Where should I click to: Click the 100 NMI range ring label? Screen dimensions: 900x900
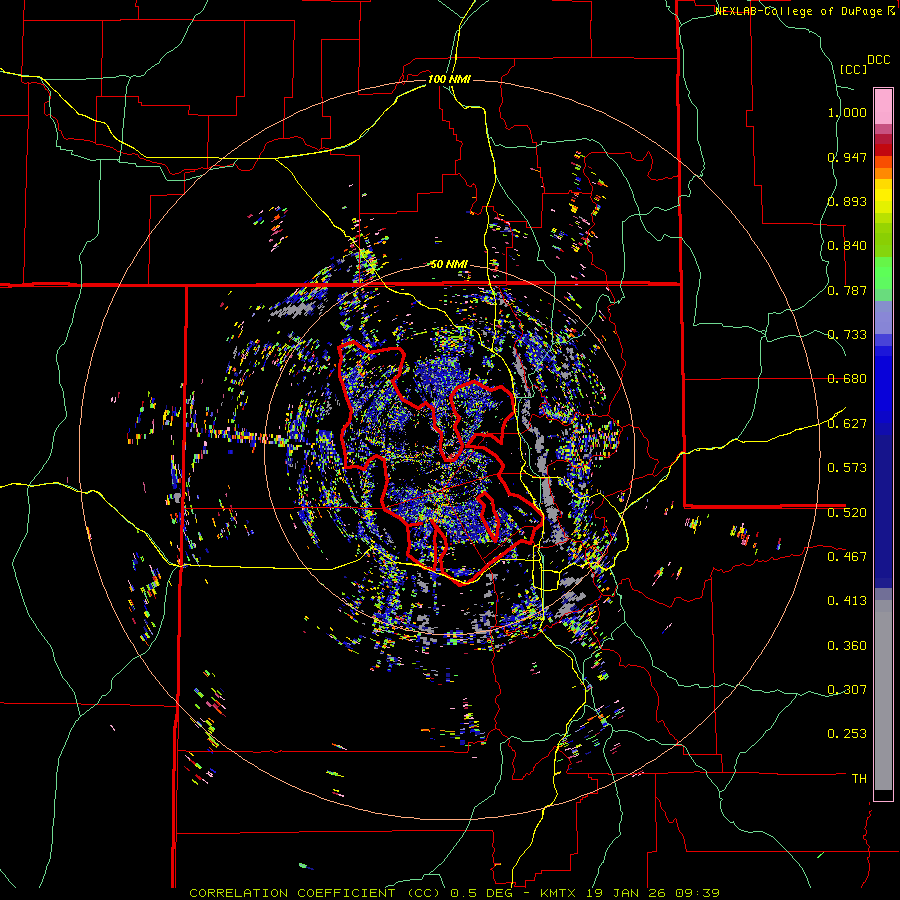click(x=449, y=79)
